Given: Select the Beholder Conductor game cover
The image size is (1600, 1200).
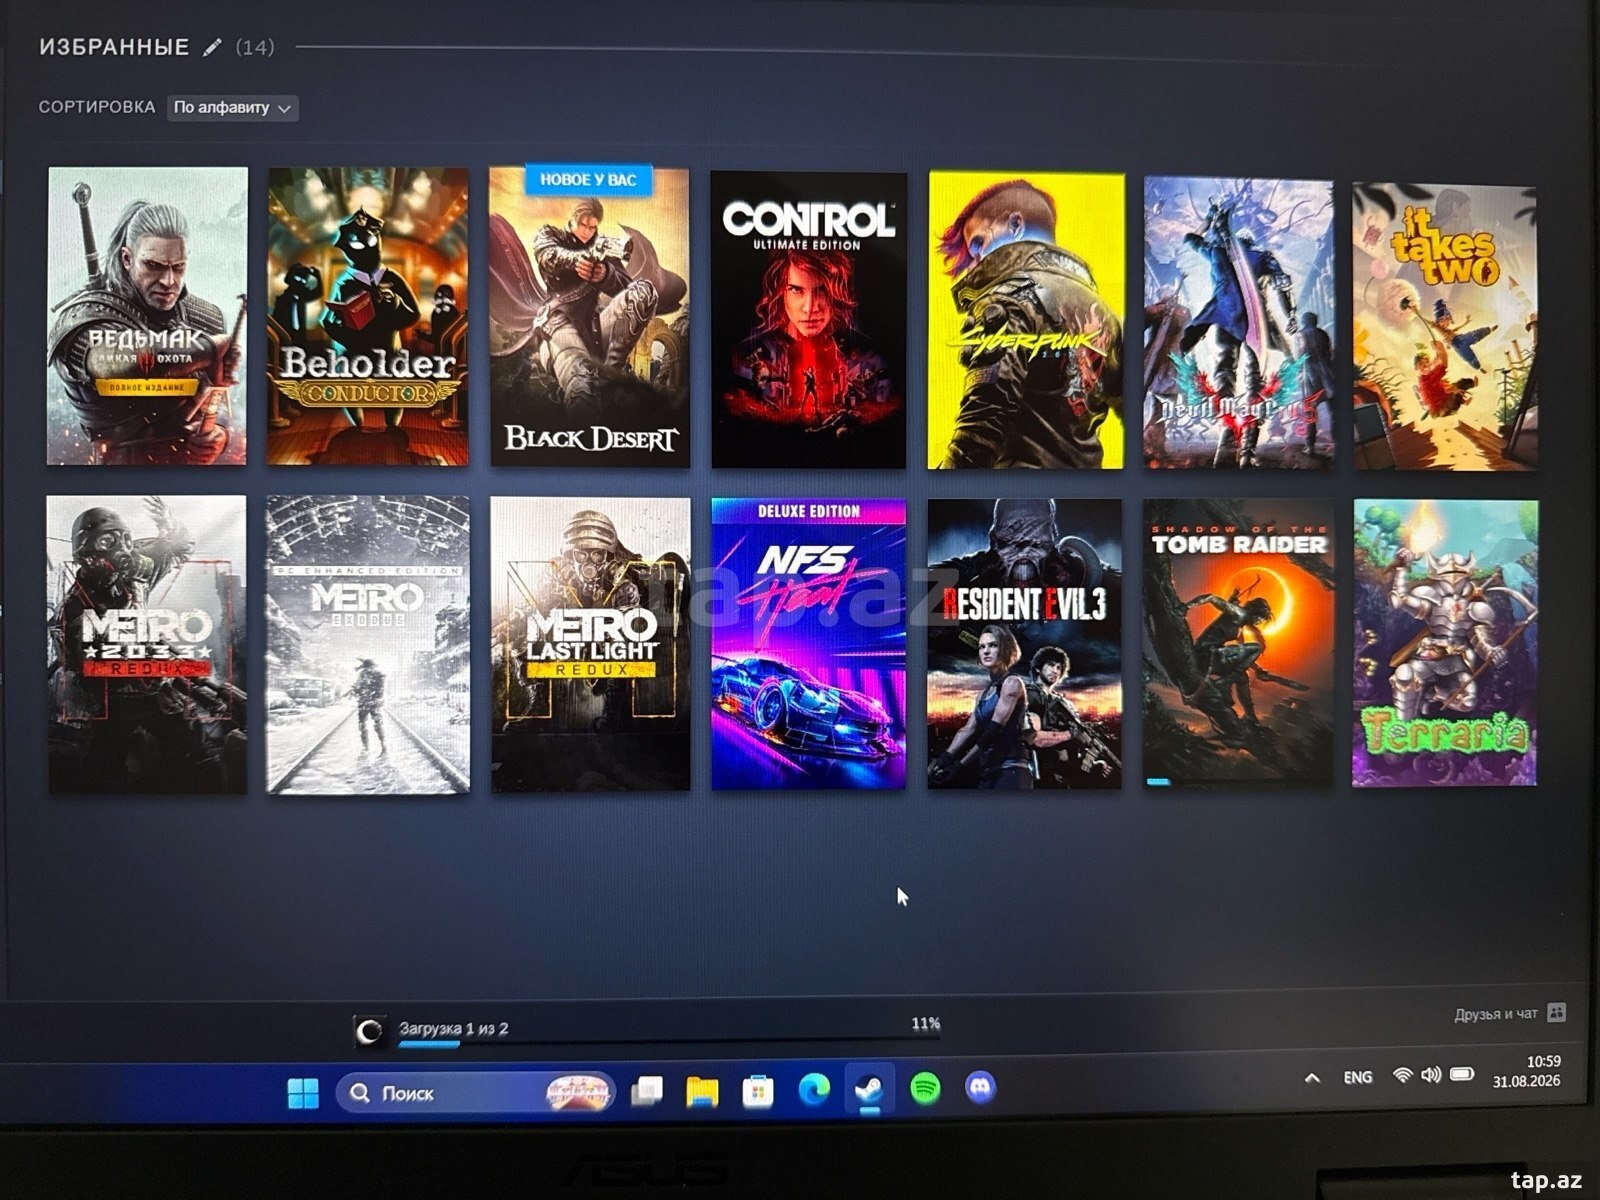Looking at the screenshot, I should pyautogui.click(x=368, y=316).
